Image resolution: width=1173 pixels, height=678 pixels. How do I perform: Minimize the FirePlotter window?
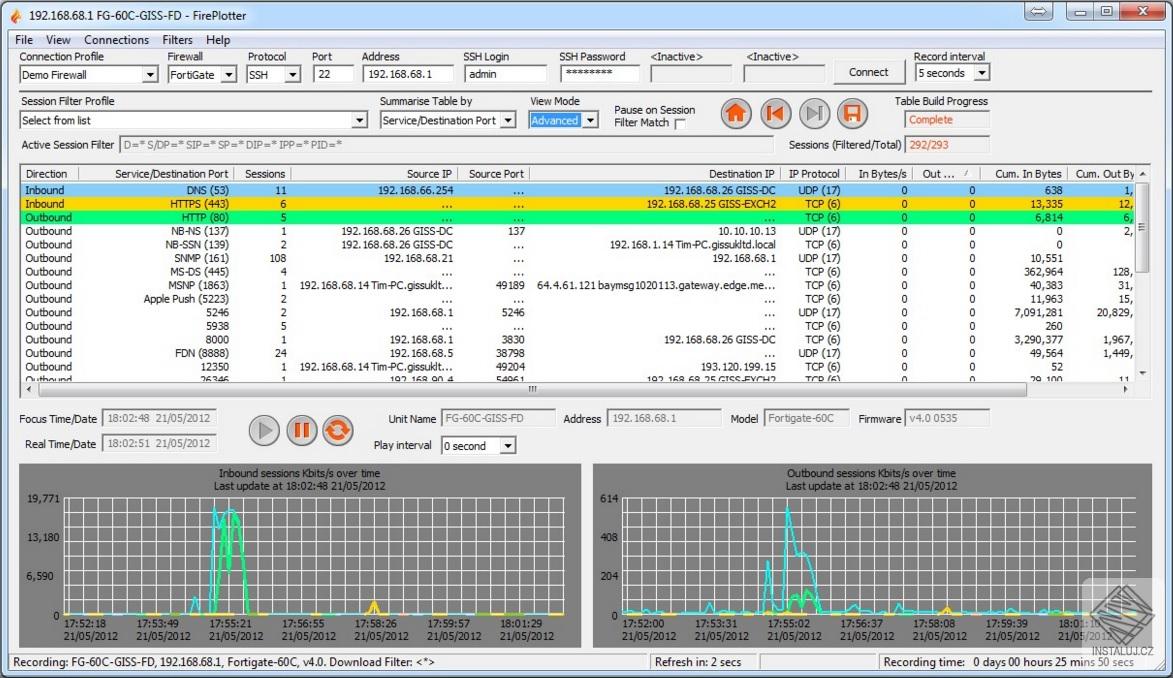pyautogui.click(x=1079, y=11)
